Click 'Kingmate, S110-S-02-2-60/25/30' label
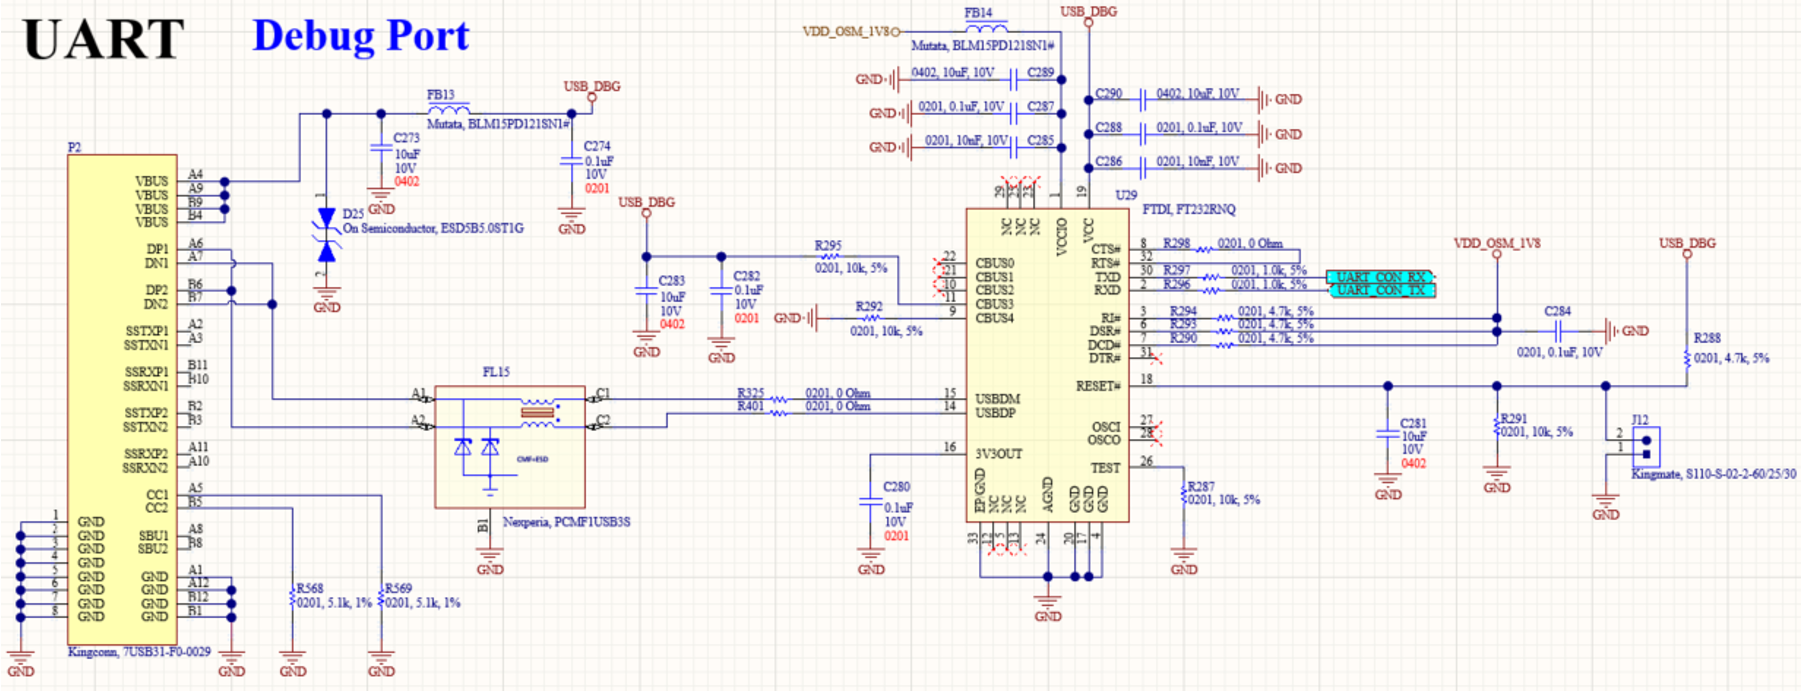The image size is (1804, 691). [x=1713, y=474]
